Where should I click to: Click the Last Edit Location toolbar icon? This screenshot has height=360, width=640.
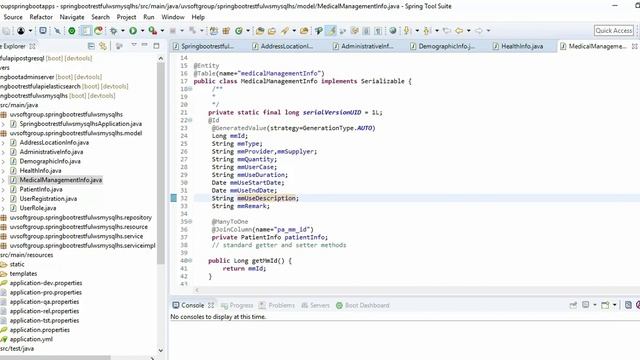tap(447, 31)
